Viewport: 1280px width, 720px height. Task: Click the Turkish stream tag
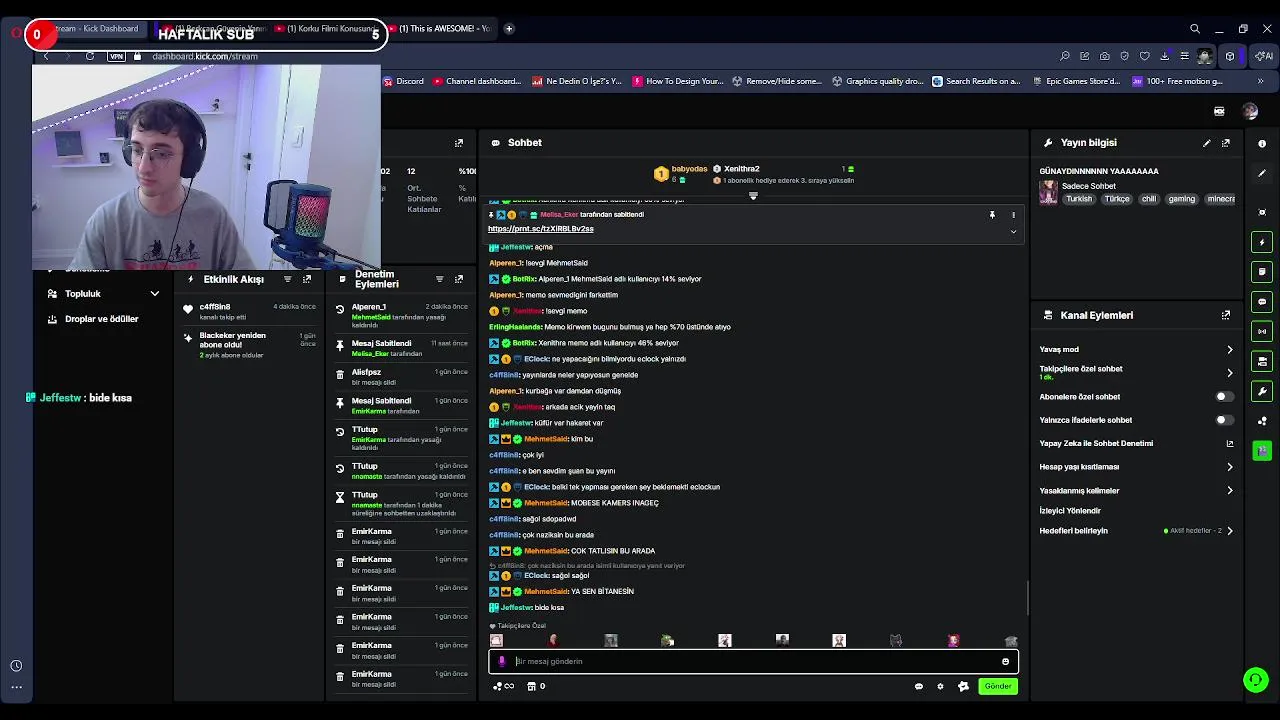click(1079, 199)
